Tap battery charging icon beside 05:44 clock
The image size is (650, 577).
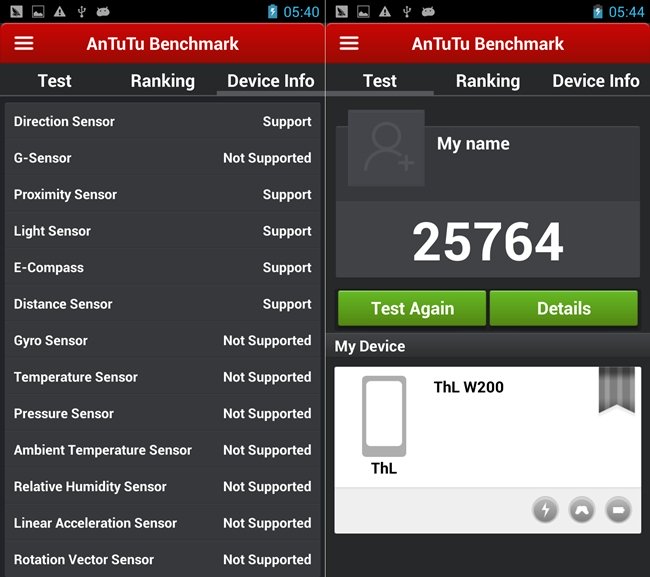pyautogui.click(x=598, y=12)
